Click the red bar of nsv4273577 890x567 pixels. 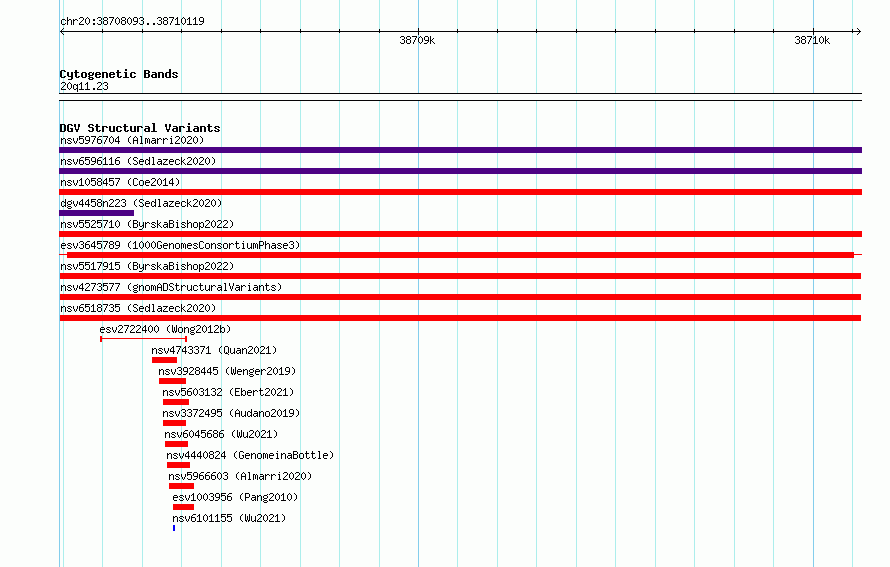click(460, 297)
